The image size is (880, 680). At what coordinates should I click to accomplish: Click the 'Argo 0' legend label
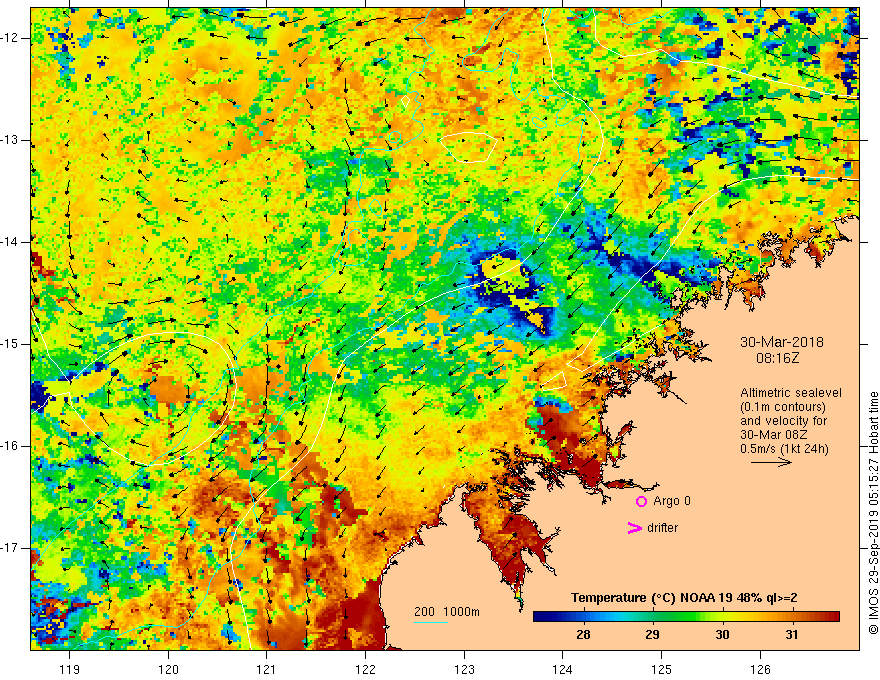pyautogui.click(x=672, y=501)
